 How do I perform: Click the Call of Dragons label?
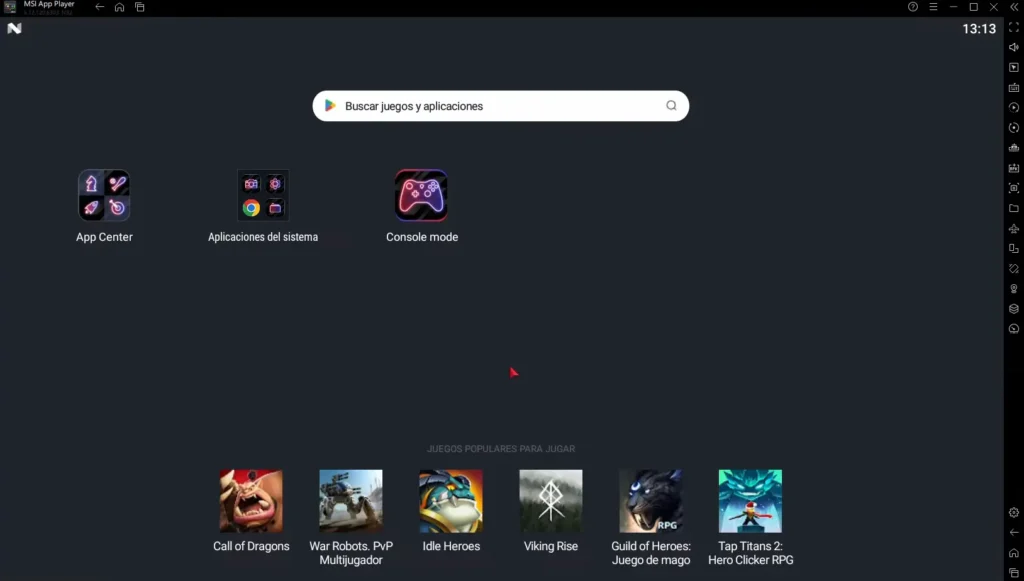(251, 546)
